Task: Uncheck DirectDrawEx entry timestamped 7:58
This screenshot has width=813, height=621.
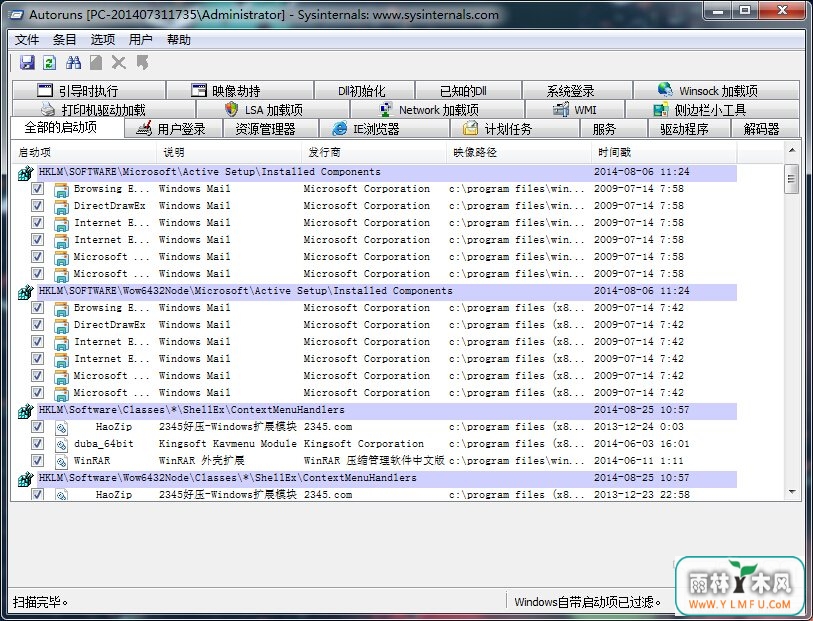Action: (37, 205)
